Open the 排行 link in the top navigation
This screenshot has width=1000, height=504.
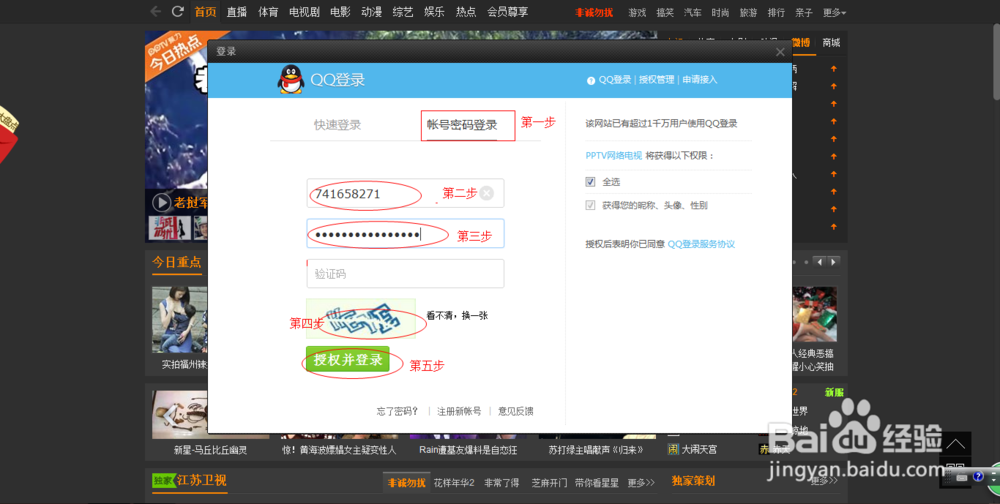[776, 12]
